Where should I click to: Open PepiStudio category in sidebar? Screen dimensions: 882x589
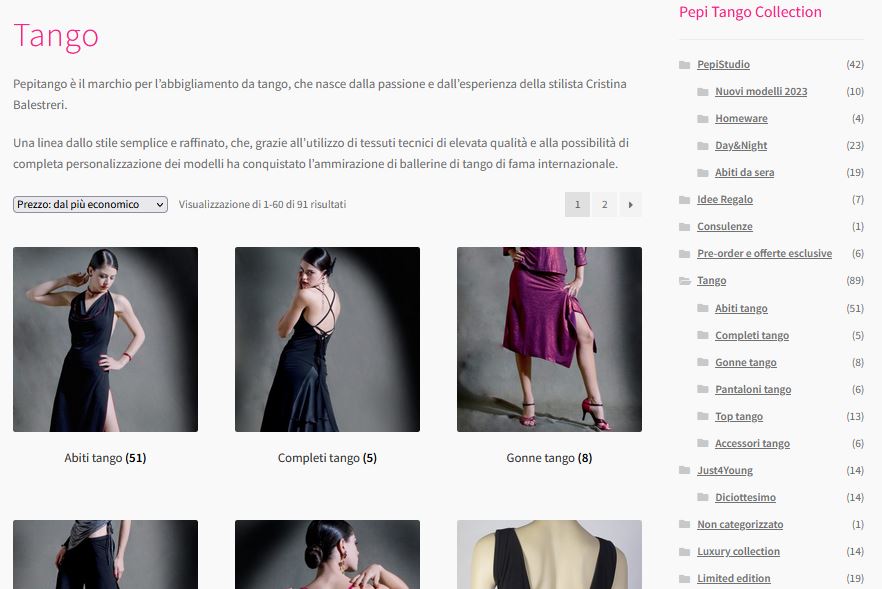click(x=723, y=65)
